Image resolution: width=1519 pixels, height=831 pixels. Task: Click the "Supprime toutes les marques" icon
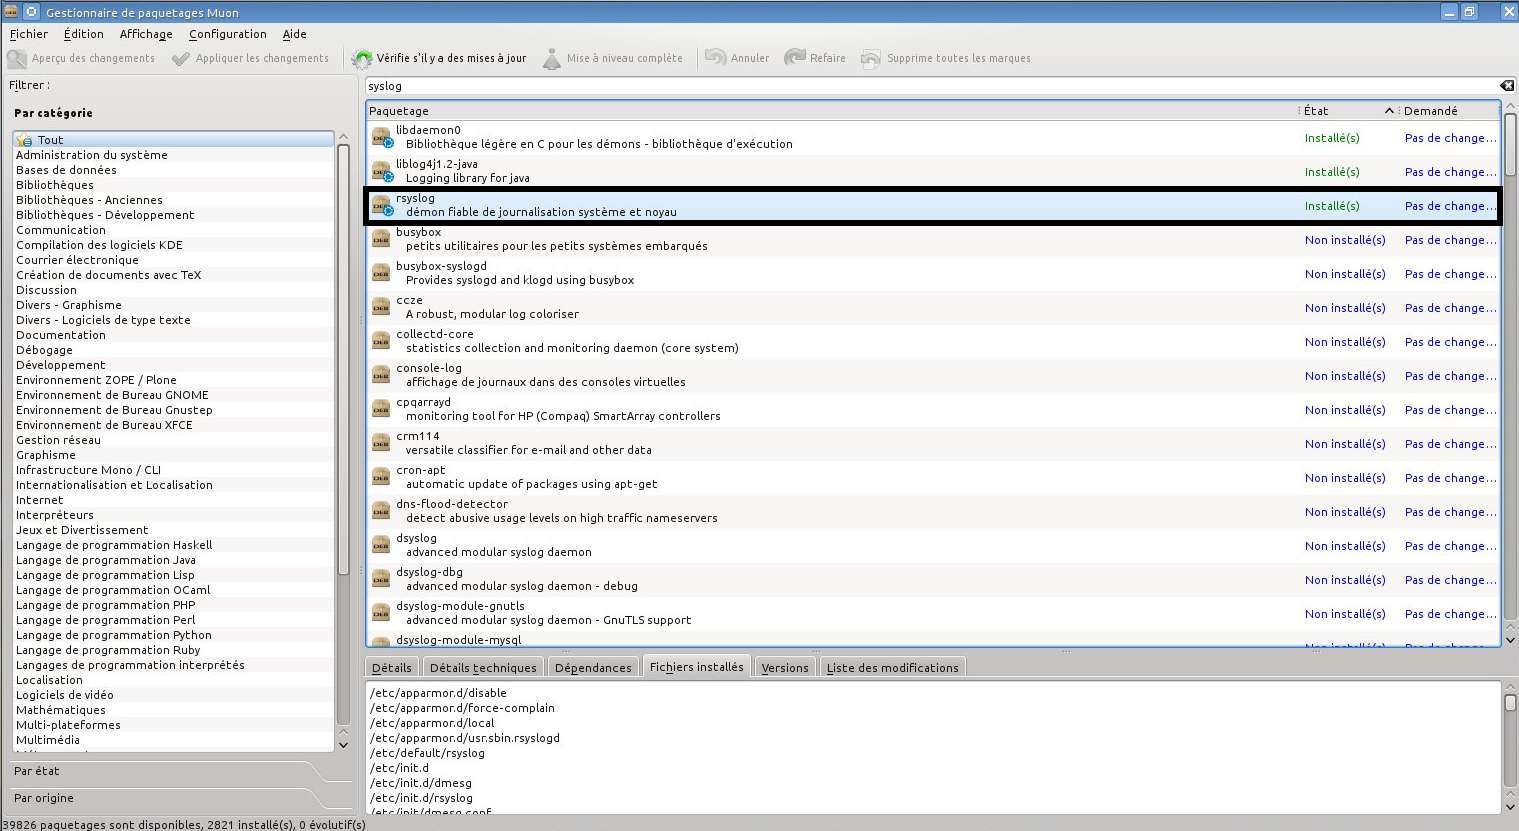(871, 58)
